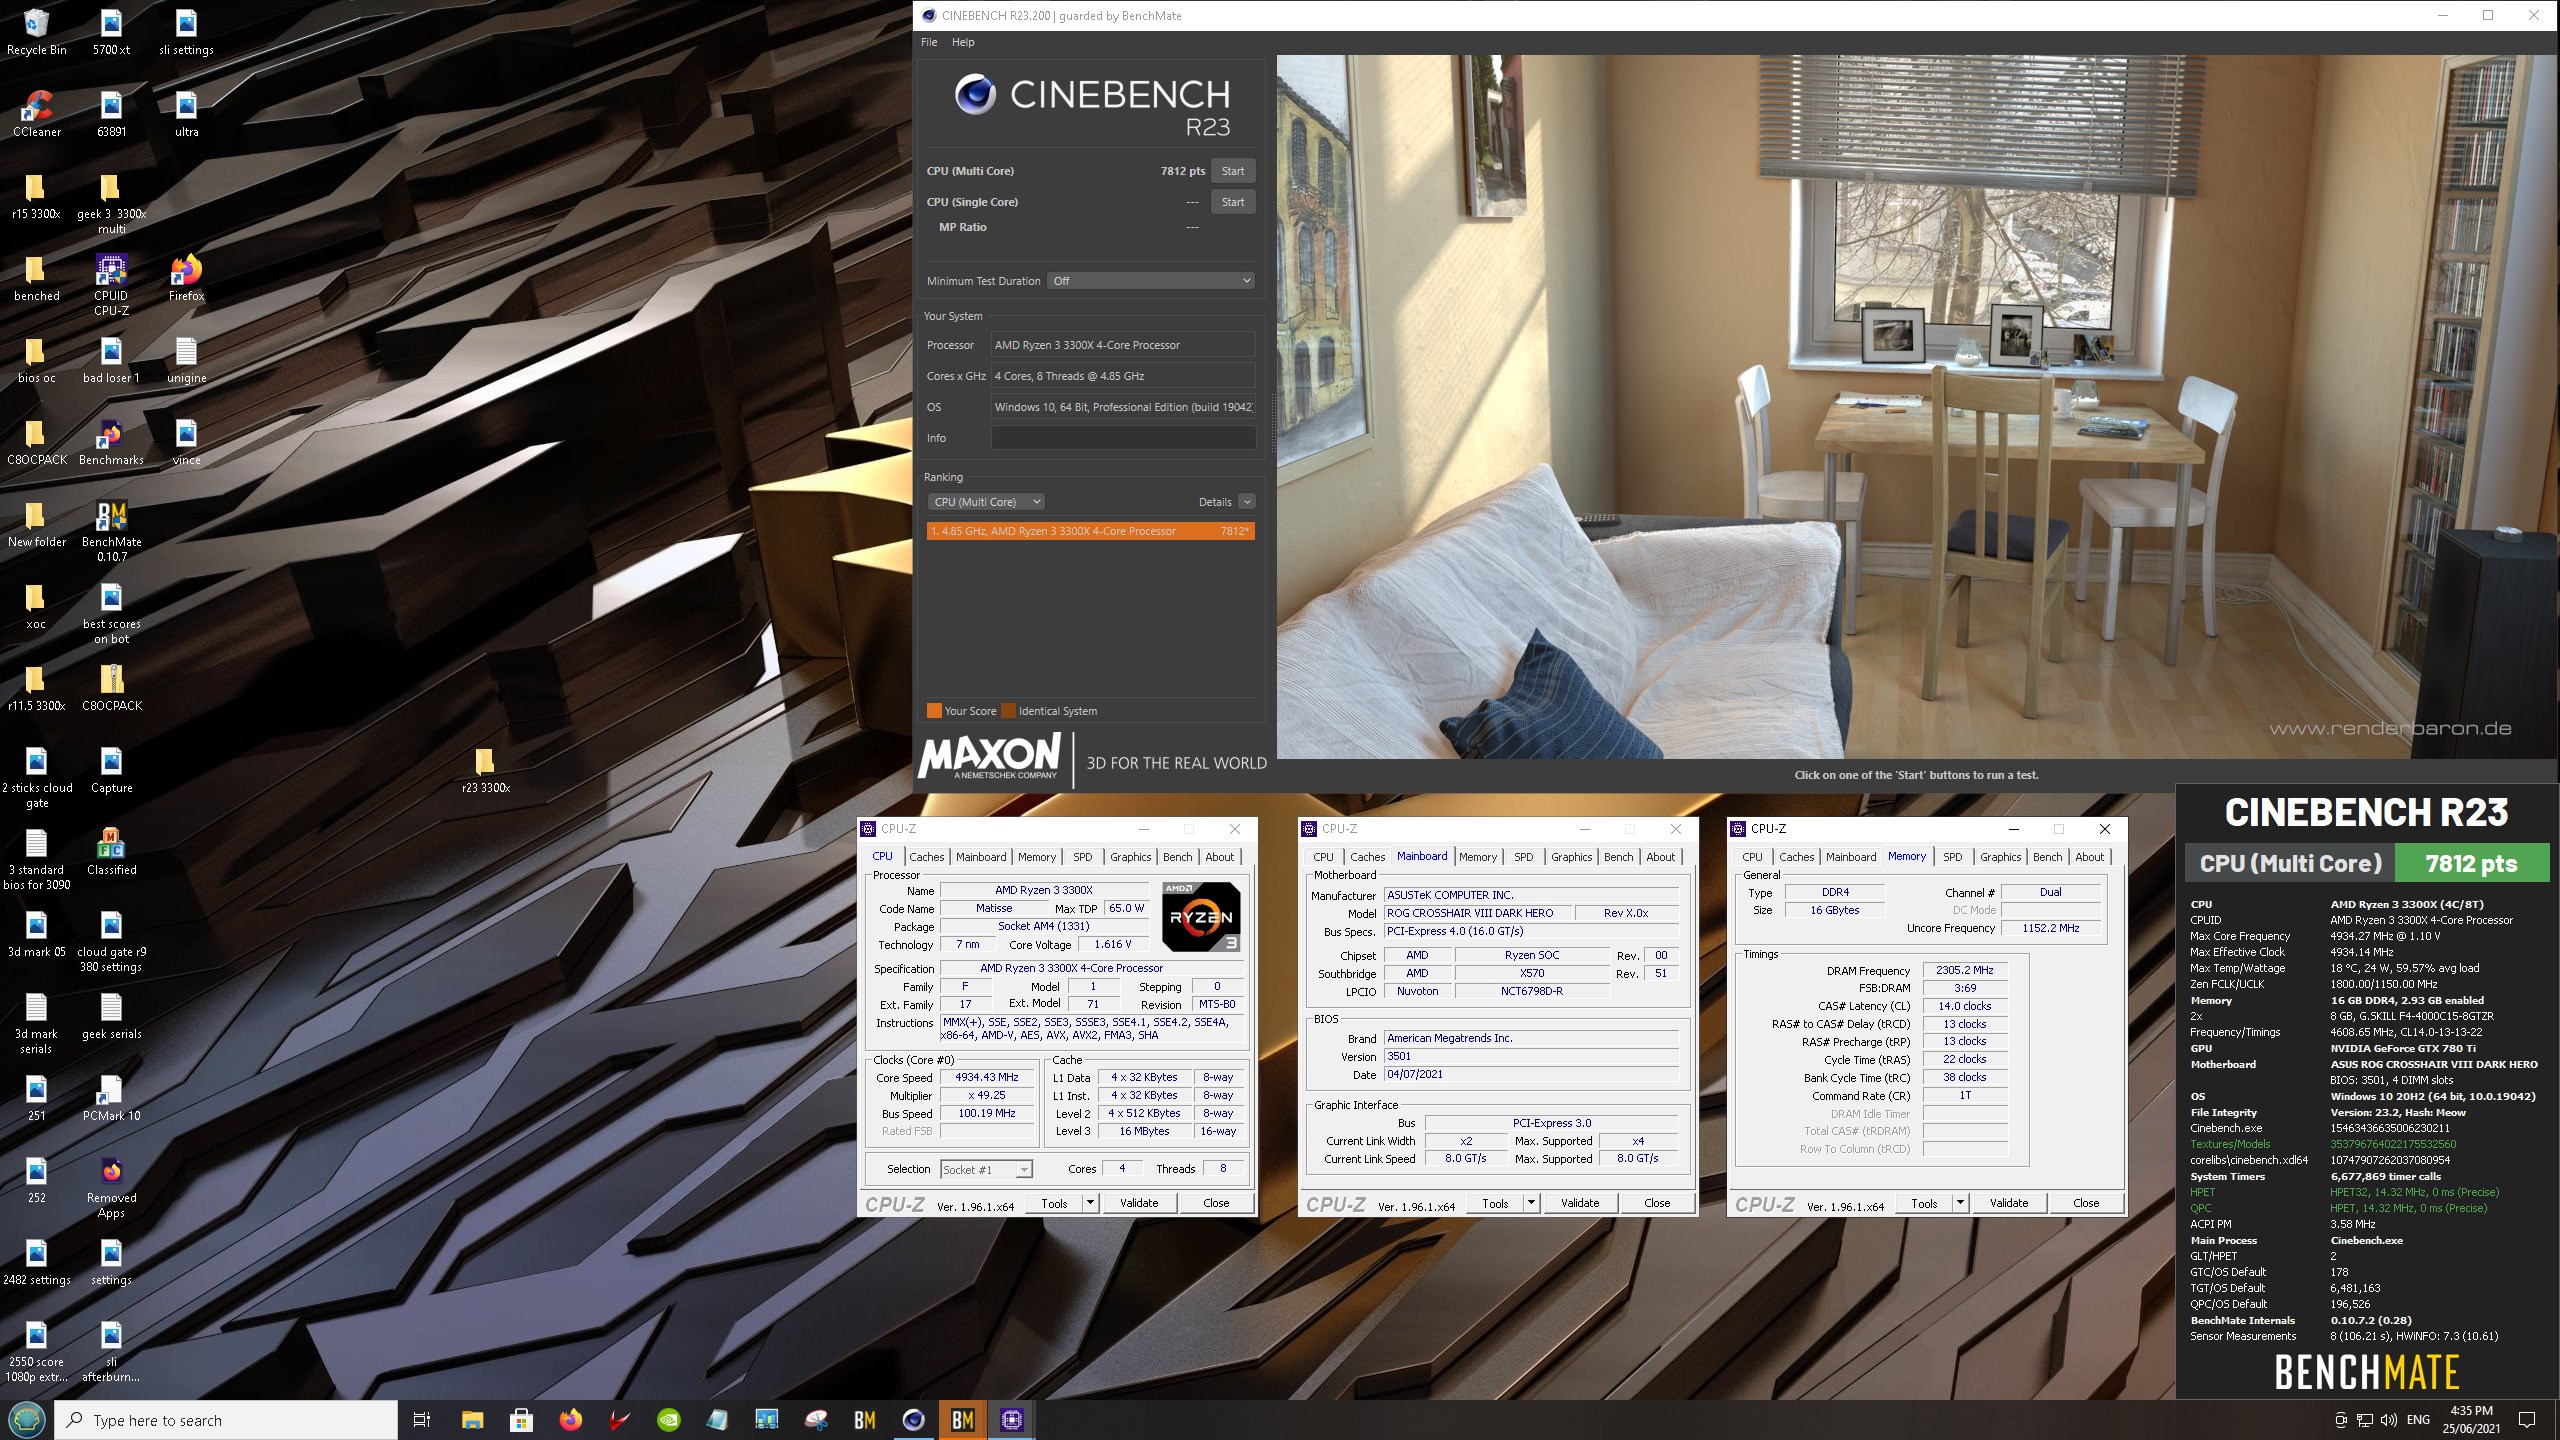Click the ENG language indicator
Image resolution: width=2560 pixels, height=1440 pixels.
click(x=2418, y=1420)
